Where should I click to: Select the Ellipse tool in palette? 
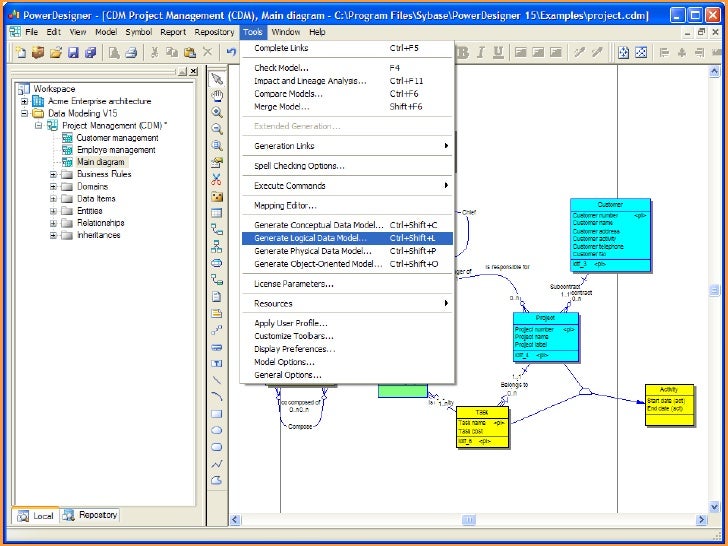[217, 430]
